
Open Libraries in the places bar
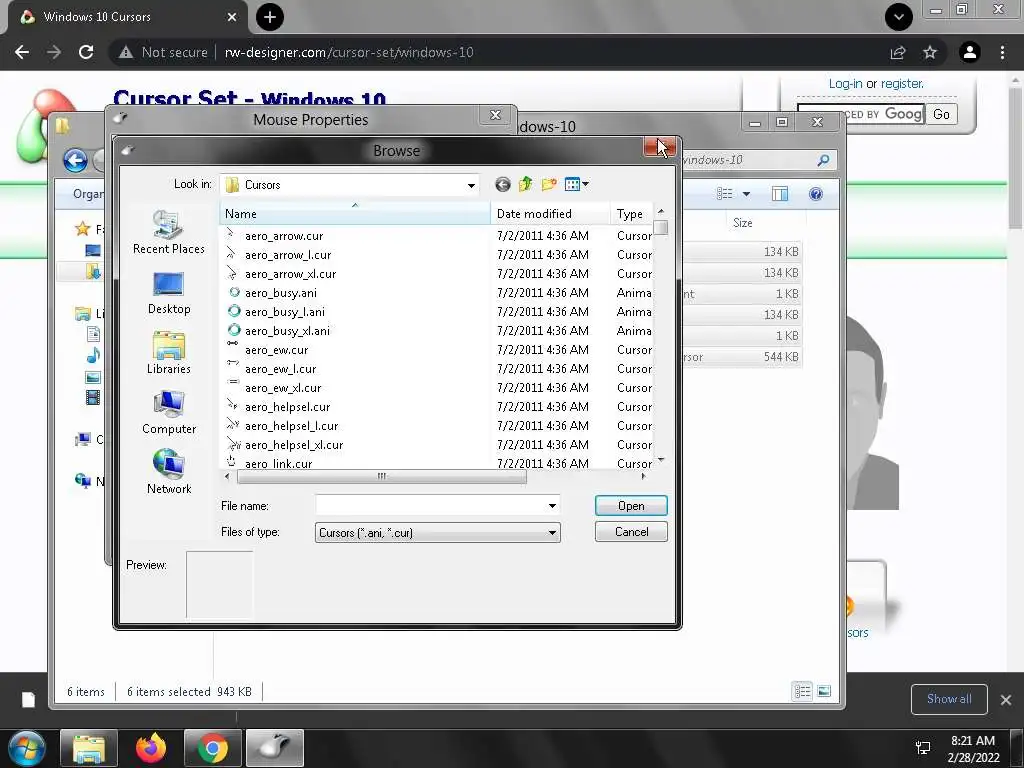click(168, 353)
